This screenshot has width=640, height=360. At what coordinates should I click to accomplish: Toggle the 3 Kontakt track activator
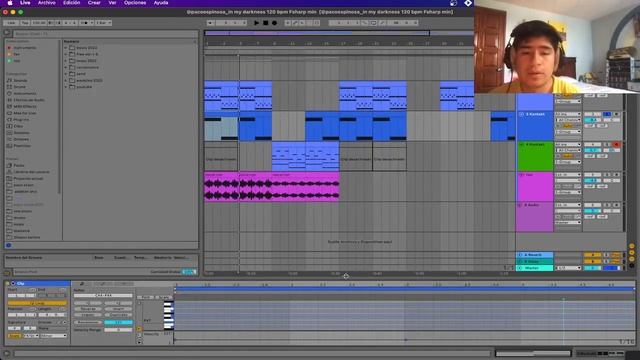pyautogui.click(x=592, y=114)
